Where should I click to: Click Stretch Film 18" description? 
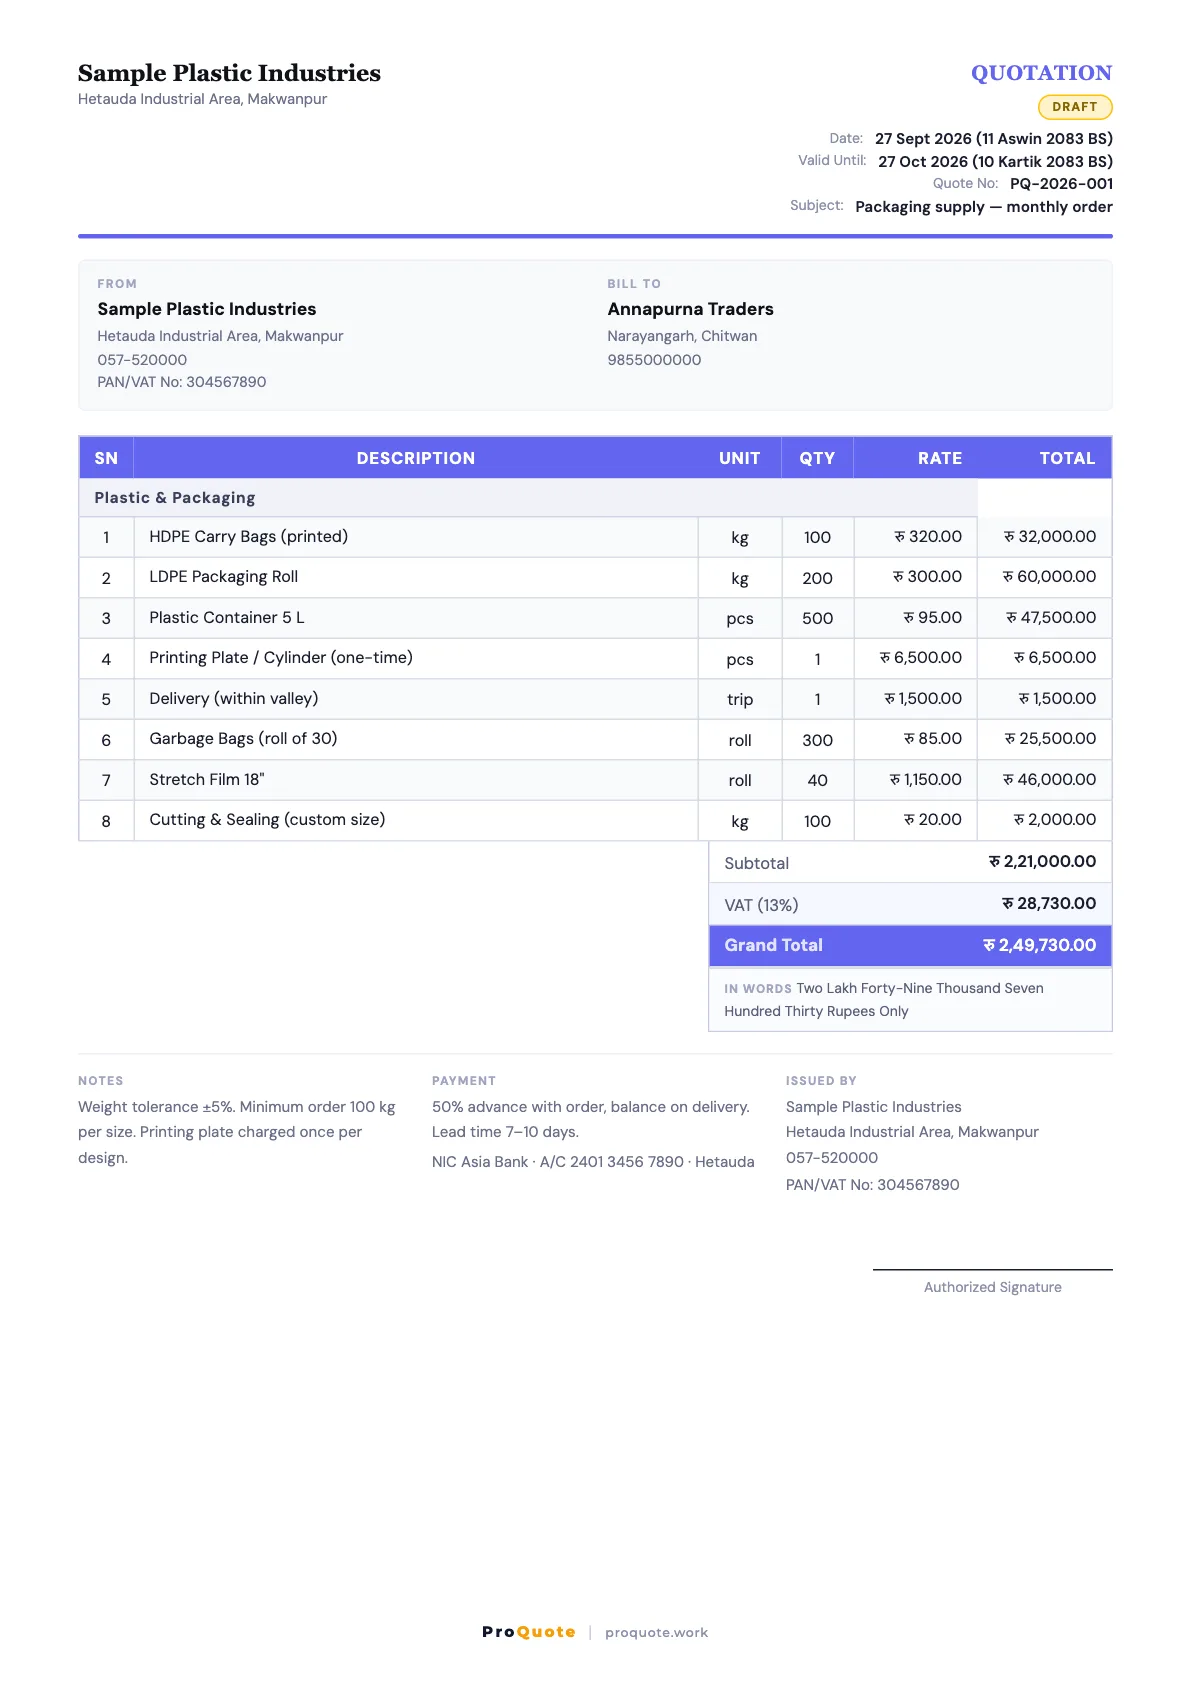[x=207, y=780]
